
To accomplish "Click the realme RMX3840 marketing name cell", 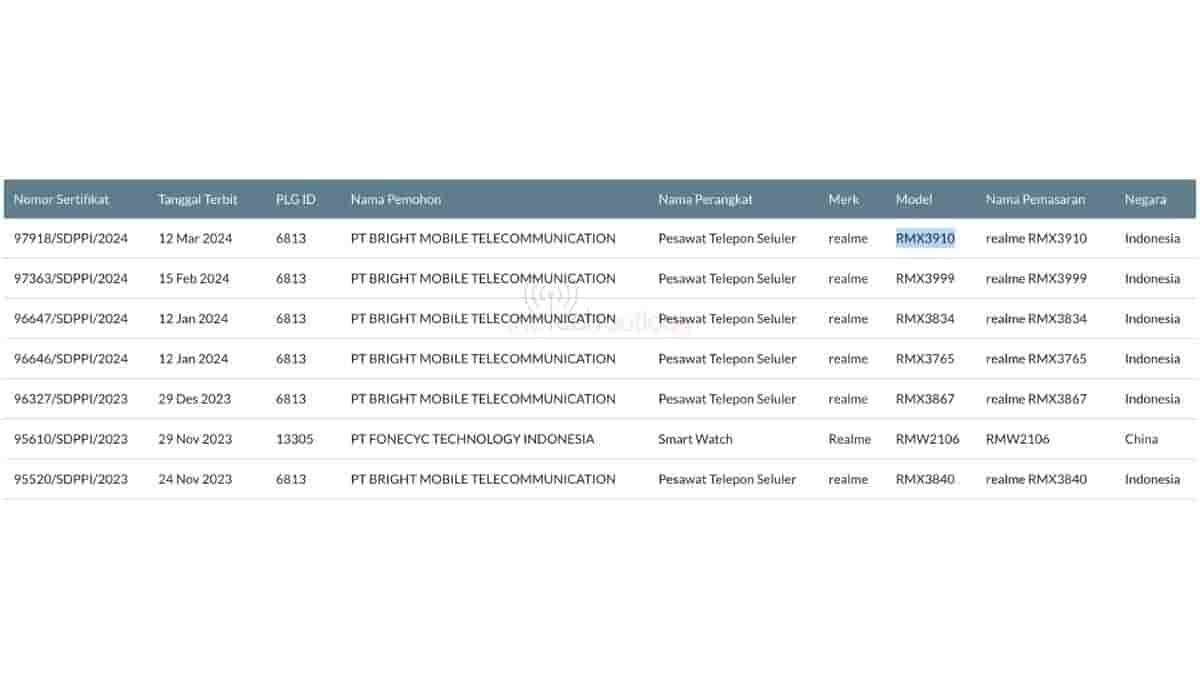I will coord(1036,479).
